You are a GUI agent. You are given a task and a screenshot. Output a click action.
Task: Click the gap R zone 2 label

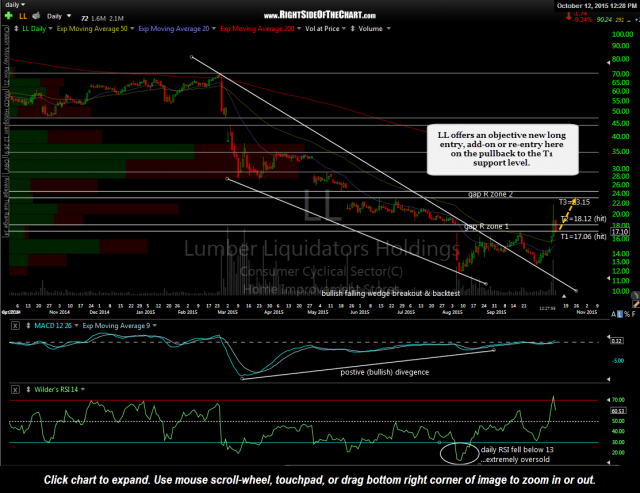click(487, 190)
